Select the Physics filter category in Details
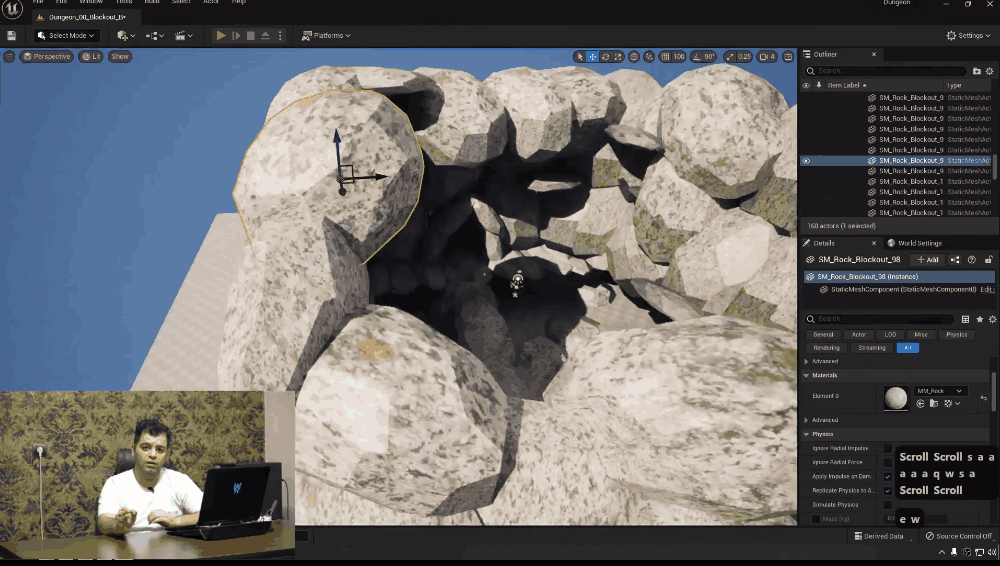The image size is (1000, 566). pos(956,334)
